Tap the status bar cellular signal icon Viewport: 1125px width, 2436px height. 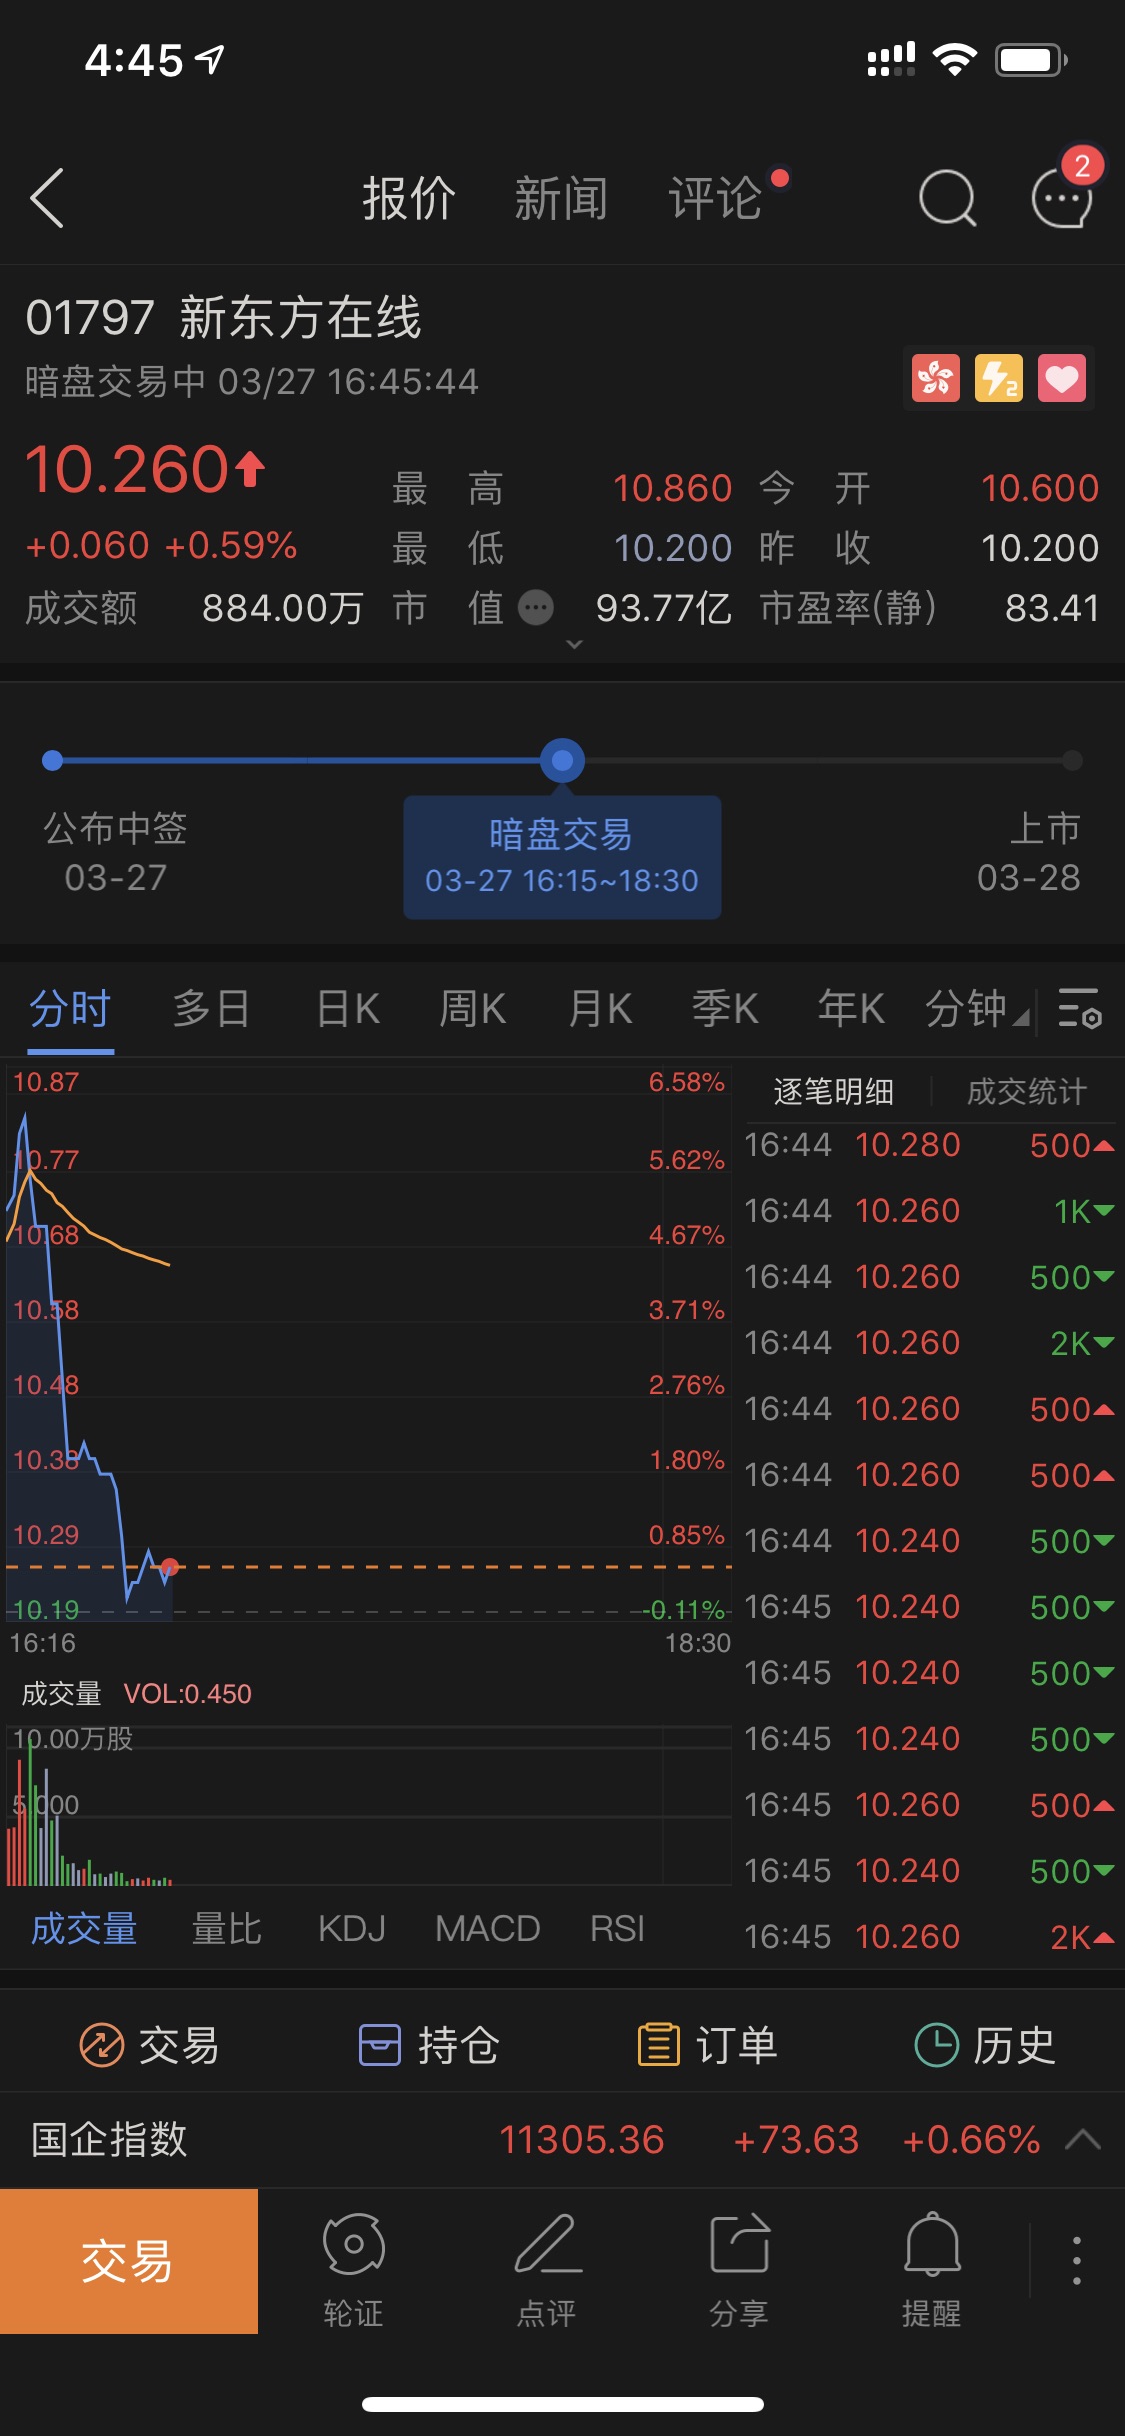(891, 60)
